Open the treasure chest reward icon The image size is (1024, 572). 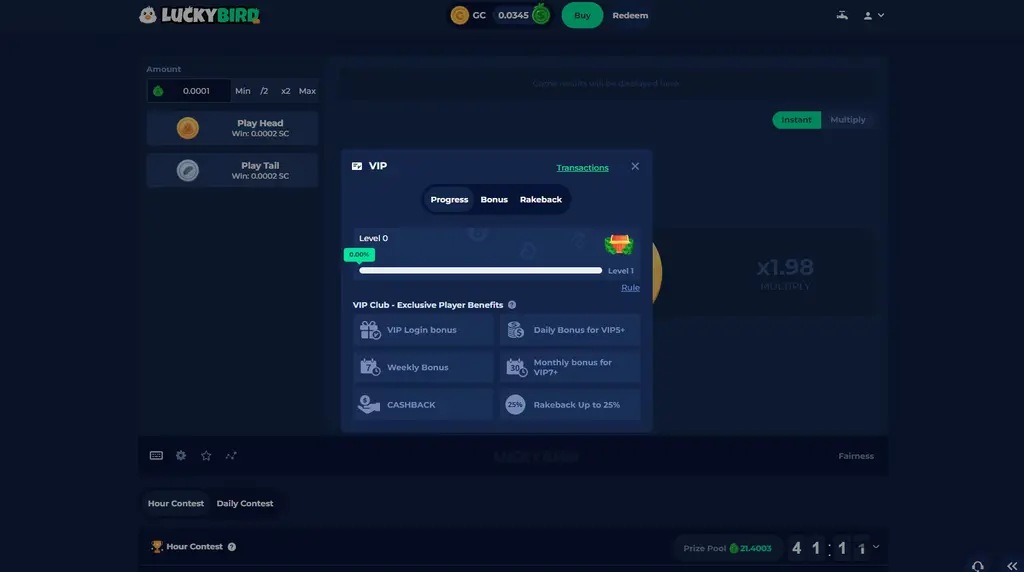click(618, 244)
